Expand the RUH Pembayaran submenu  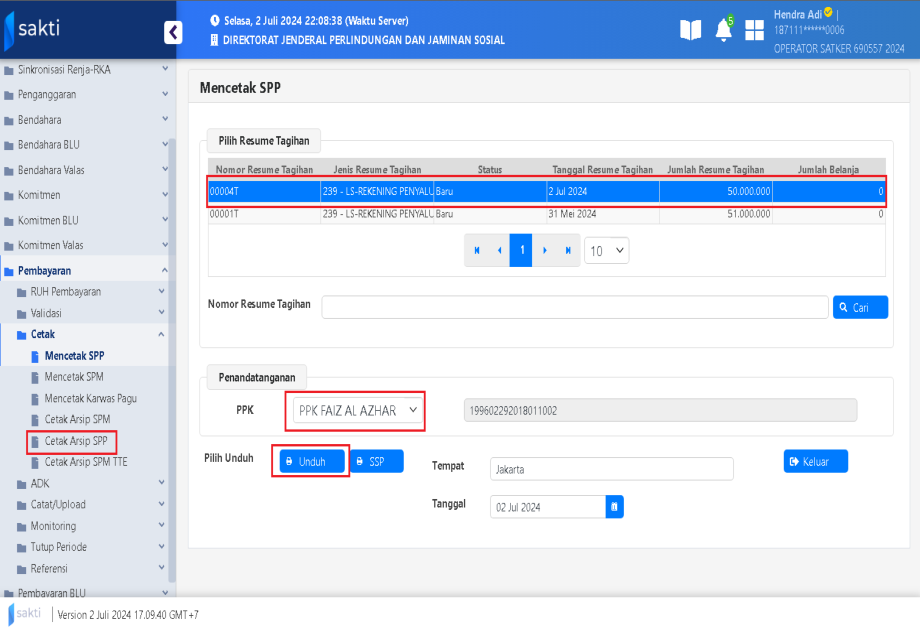tap(95, 292)
